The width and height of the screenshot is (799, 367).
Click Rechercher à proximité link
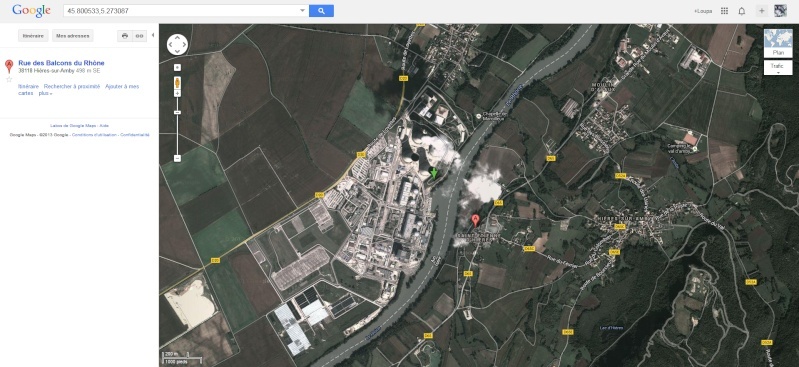point(72,87)
